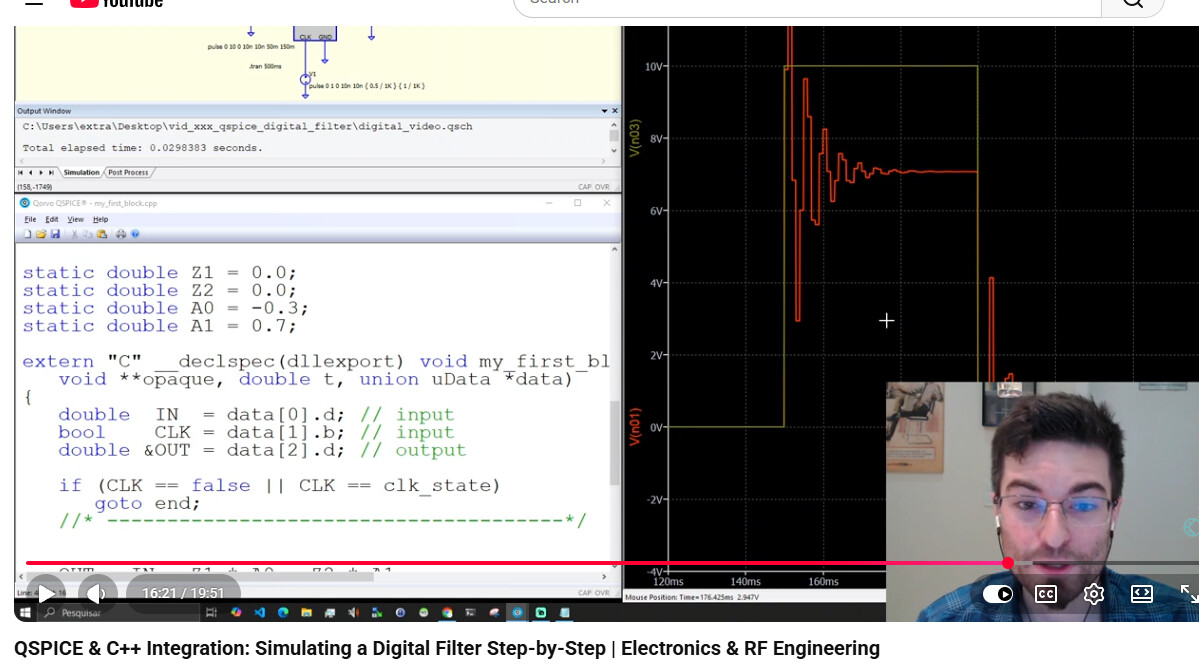Open the Help menu in QSPICE editor
The height and width of the screenshot is (666, 1199).
click(x=100, y=219)
